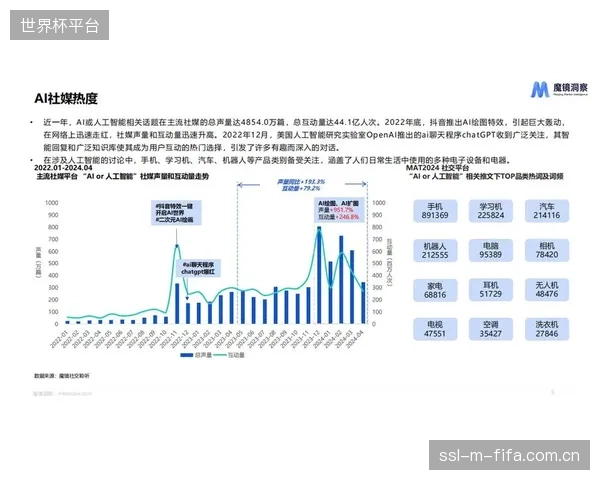Click the tallest bar at 2023-12
This screenshot has width=600, height=480.
click(x=319, y=275)
